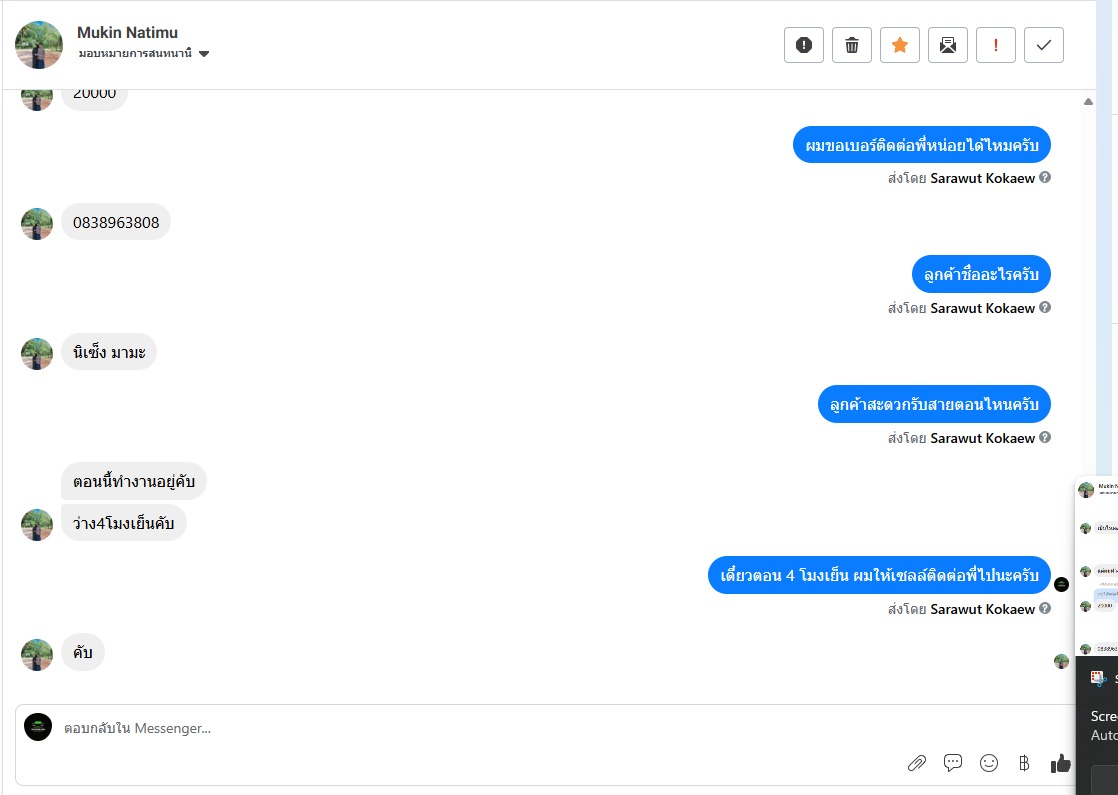
Task: Click help icon beside first Sarawut Kokaew label
Action: 1045,178
